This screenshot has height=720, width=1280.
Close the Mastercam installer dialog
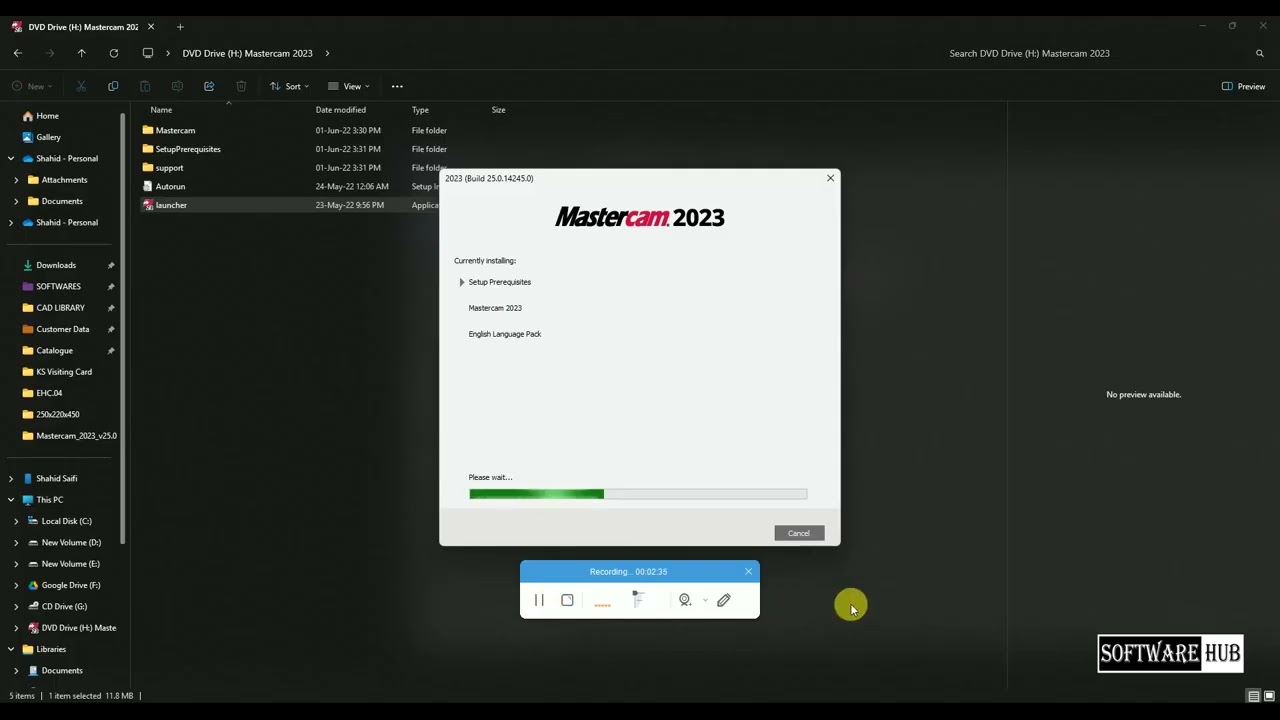pyautogui.click(x=830, y=178)
